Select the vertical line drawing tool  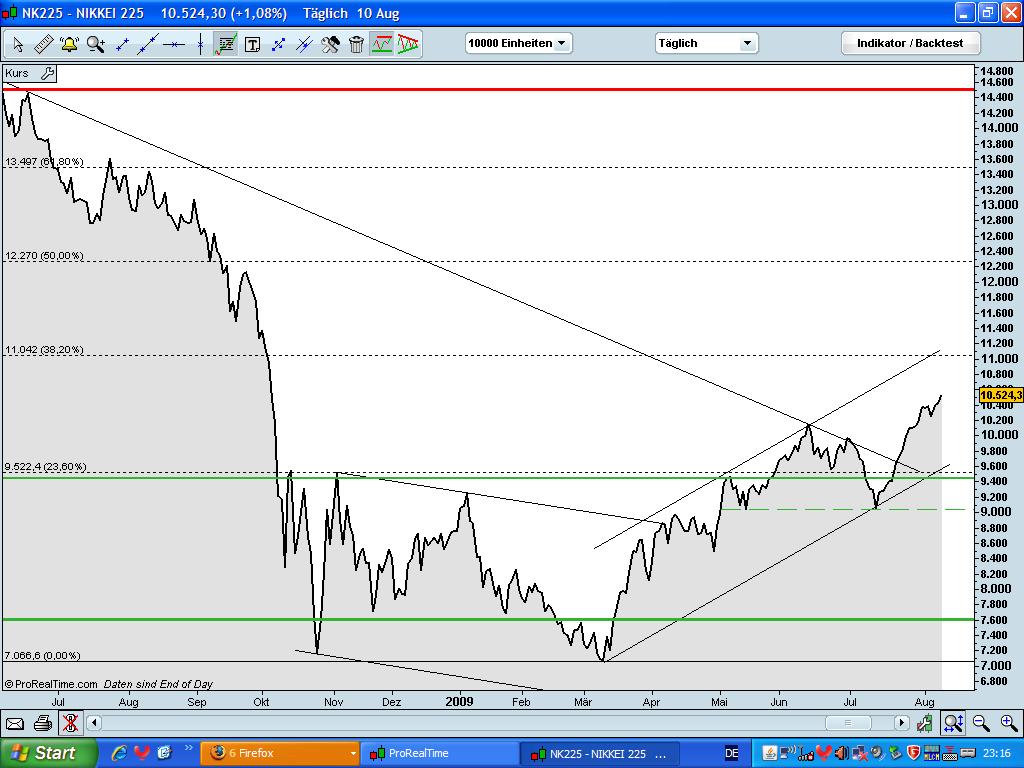[x=200, y=44]
